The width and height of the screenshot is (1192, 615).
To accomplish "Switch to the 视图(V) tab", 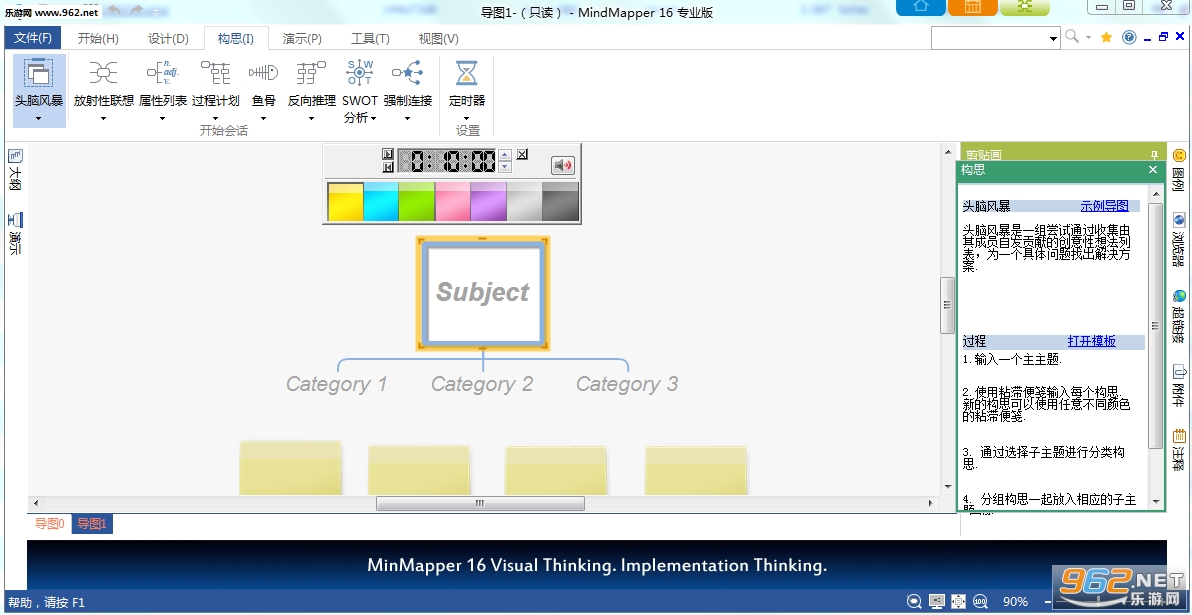I will point(439,39).
